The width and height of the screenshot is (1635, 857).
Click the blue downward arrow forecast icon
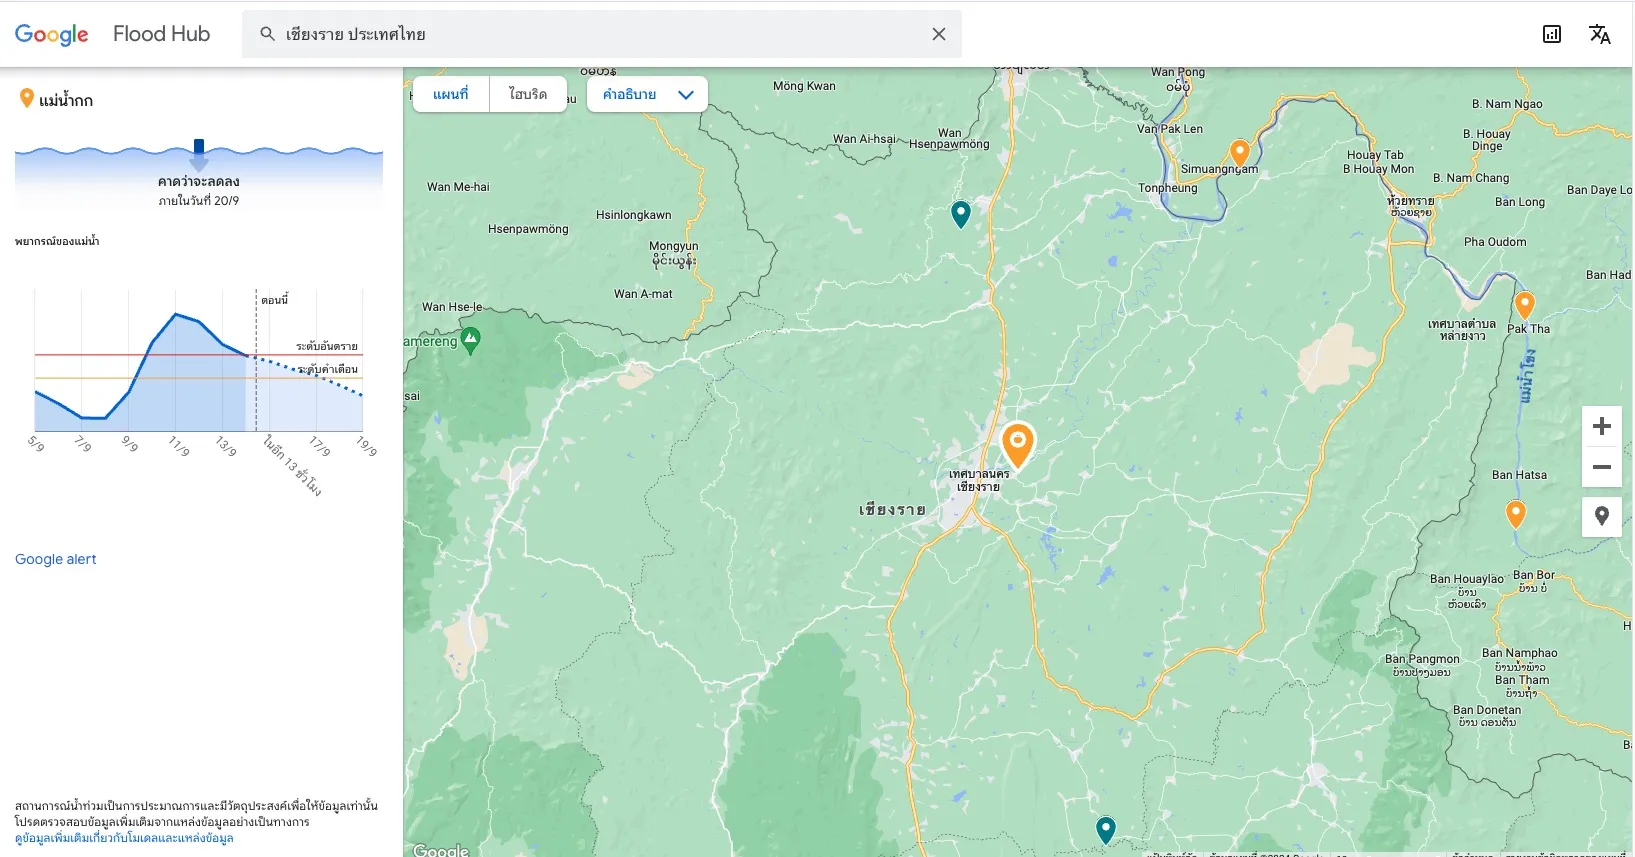[x=199, y=154]
